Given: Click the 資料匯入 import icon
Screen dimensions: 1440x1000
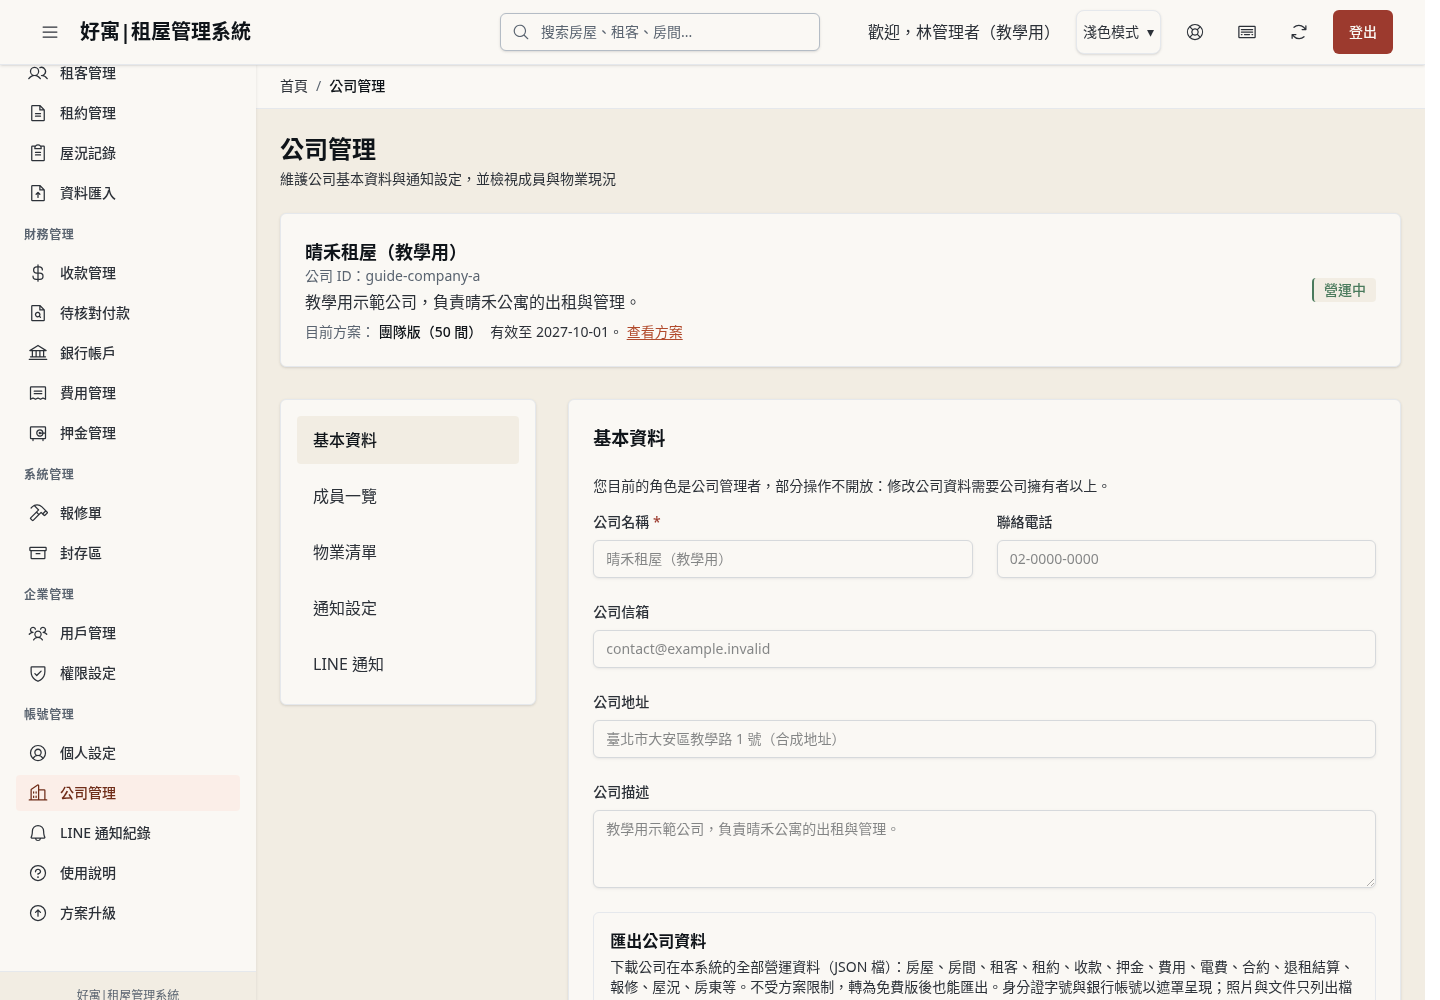Looking at the screenshot, I should click(38, 193).
